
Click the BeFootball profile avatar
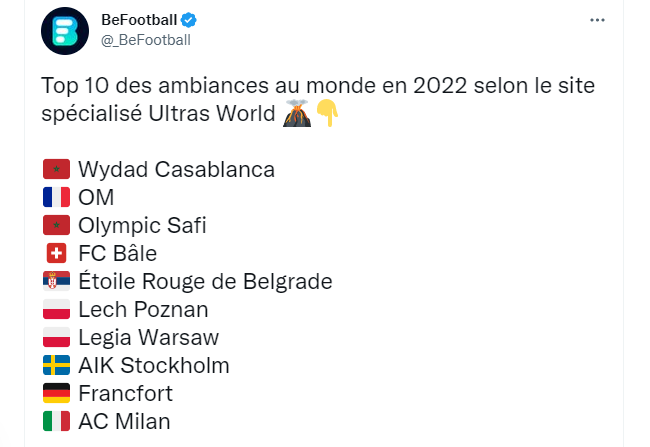coord(65,30)
